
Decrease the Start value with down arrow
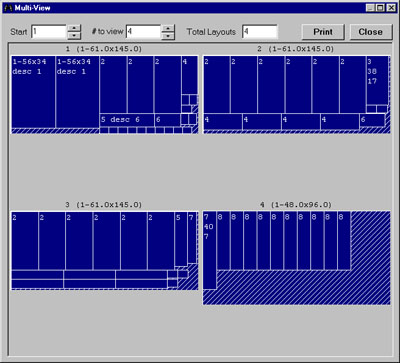pos(74,35)
